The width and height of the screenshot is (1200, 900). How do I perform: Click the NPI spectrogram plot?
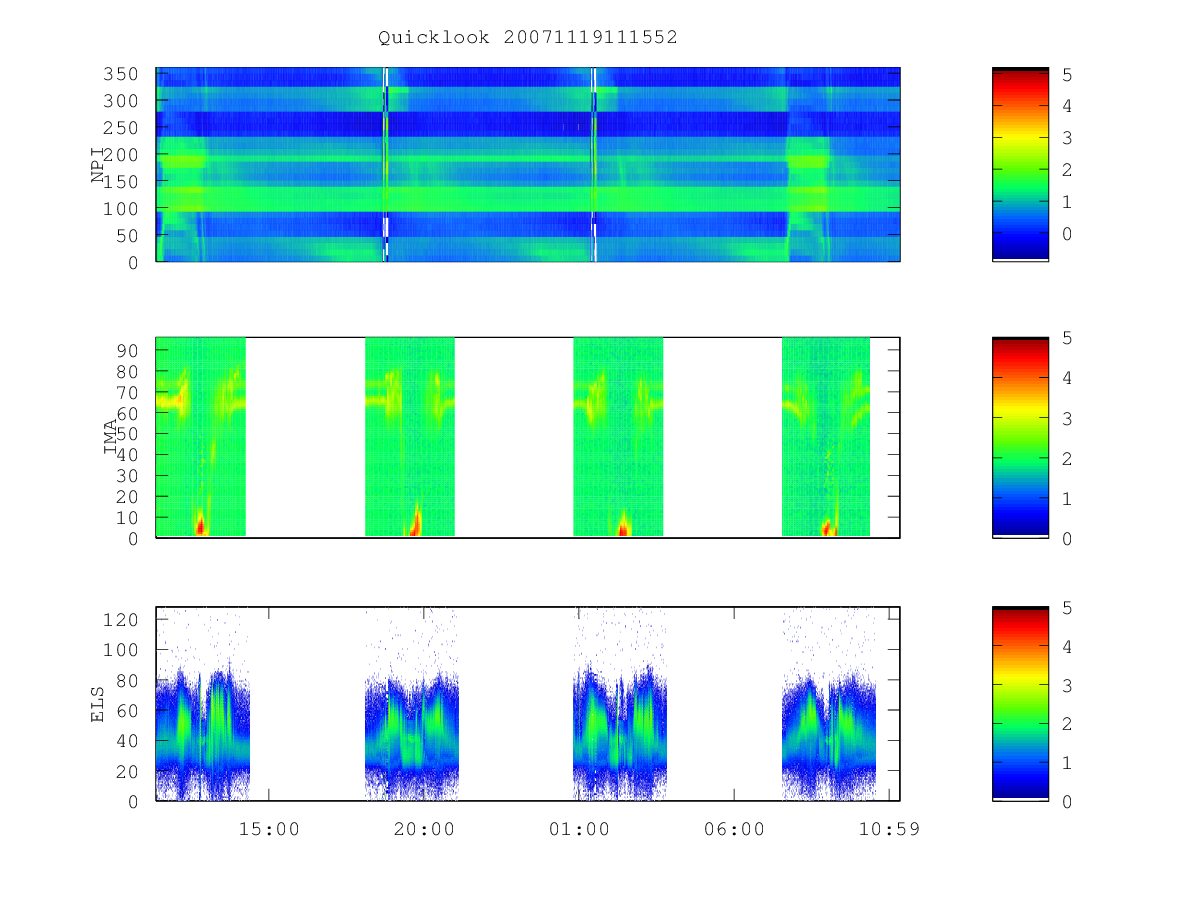528,165
